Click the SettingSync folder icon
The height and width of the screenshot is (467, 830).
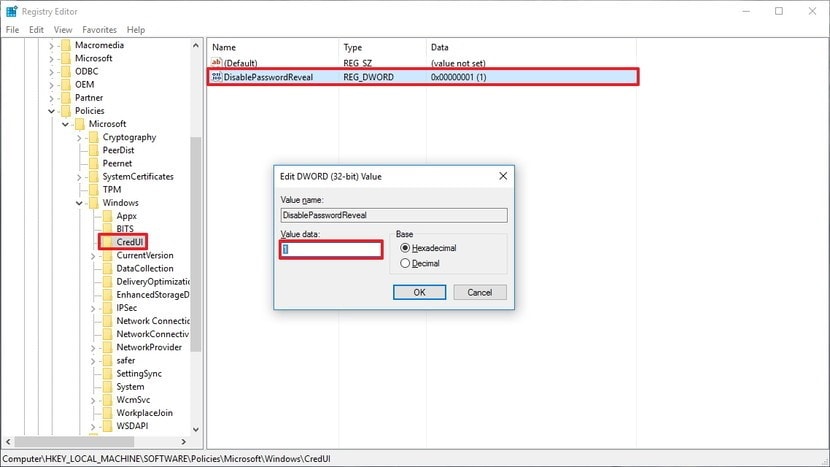coord(107,373)
